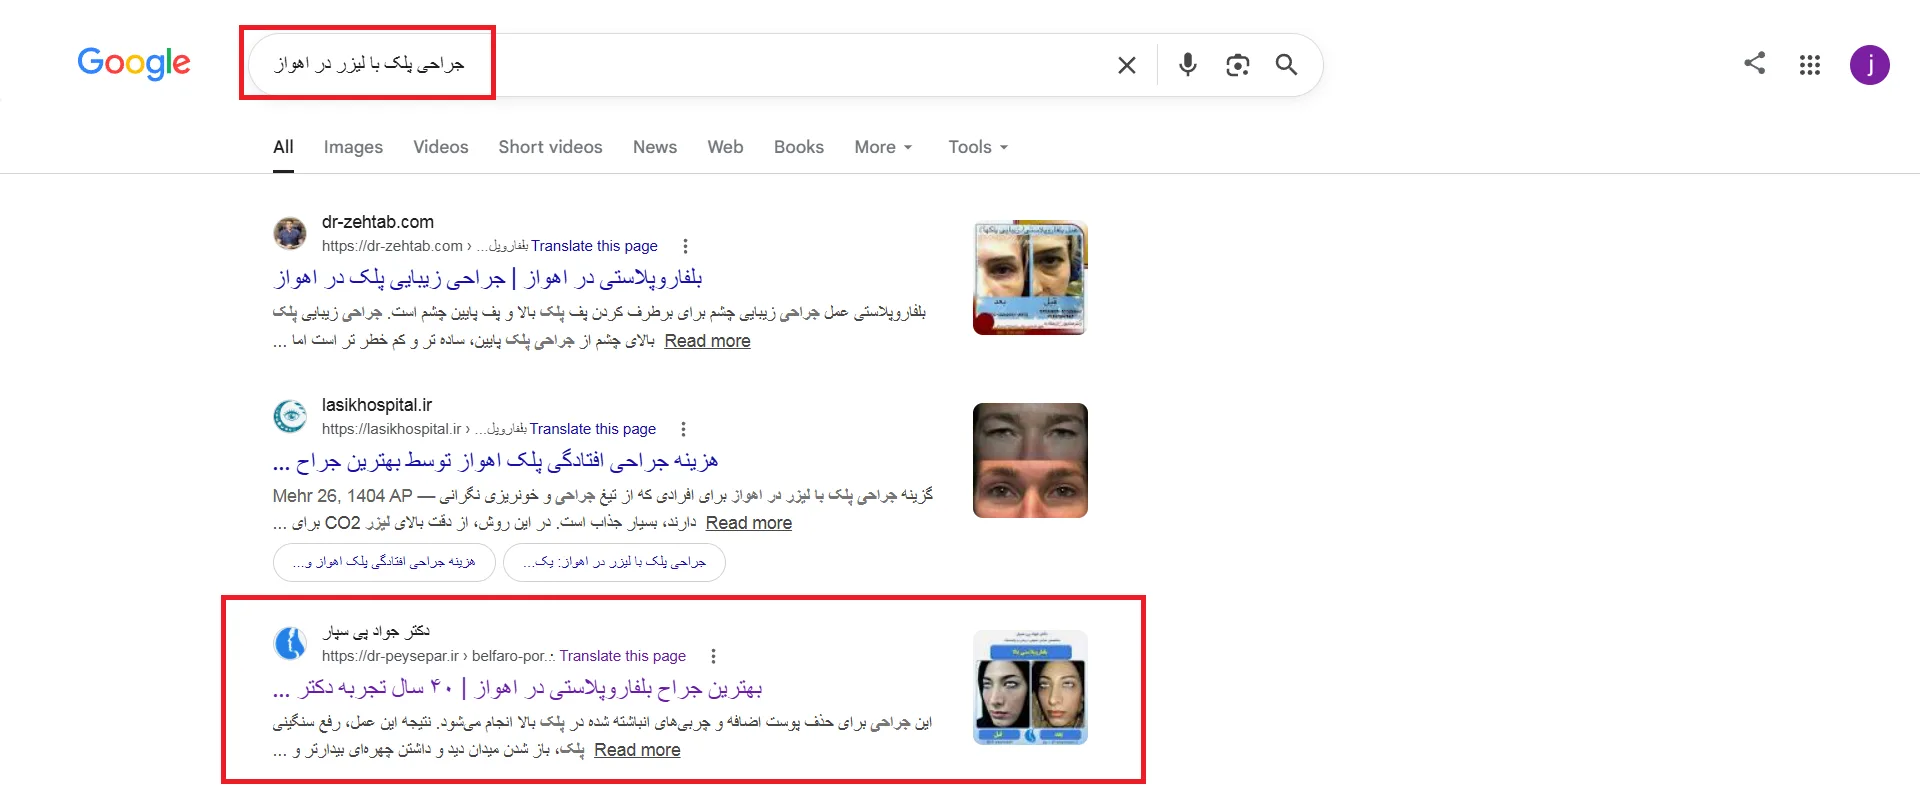Start voice search with microphone icon

click(x=1187, y=65)
